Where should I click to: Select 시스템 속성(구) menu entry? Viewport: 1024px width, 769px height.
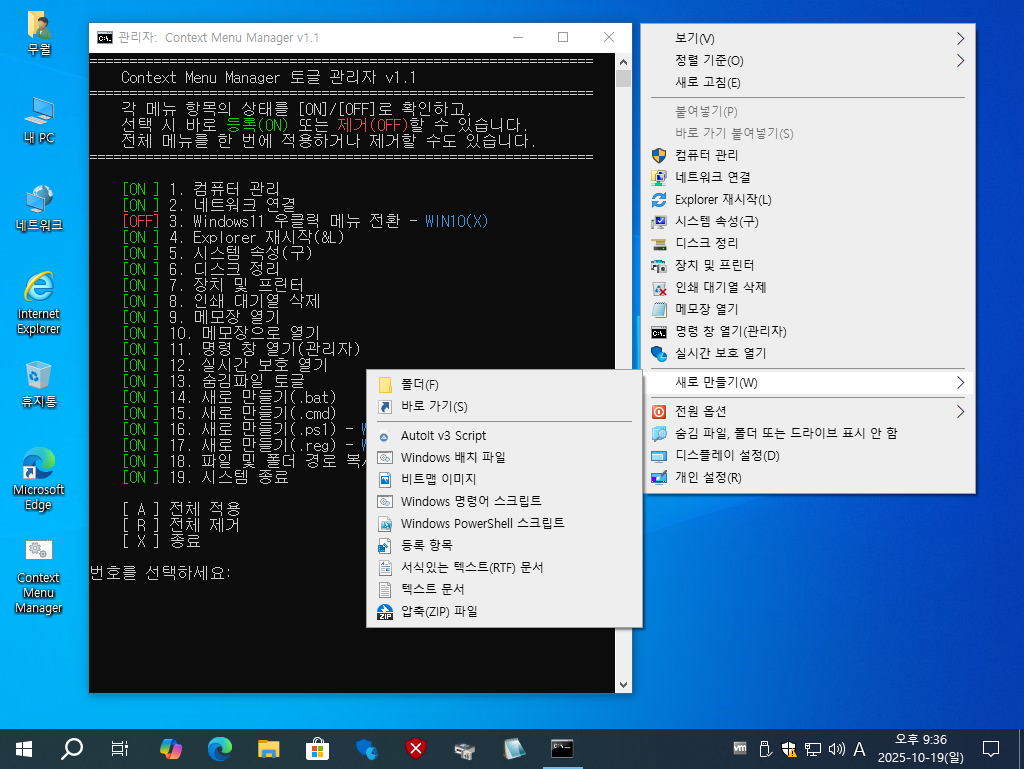click(x=808, y=221)
